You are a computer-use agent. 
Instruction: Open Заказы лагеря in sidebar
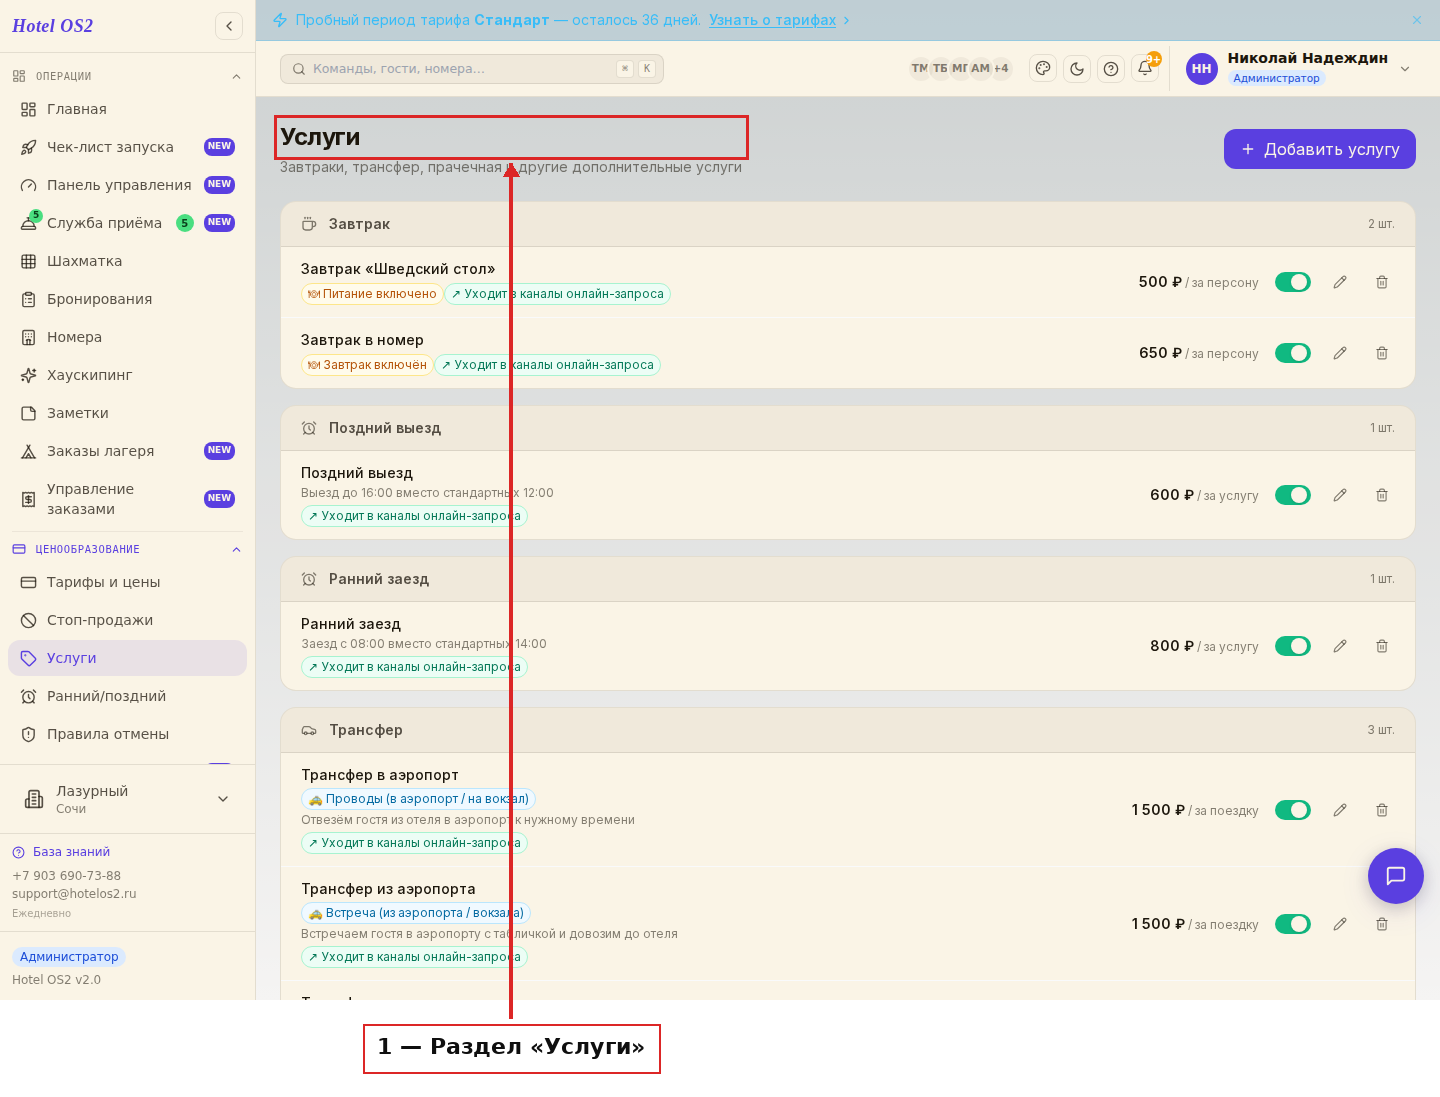tap(127, 451)
